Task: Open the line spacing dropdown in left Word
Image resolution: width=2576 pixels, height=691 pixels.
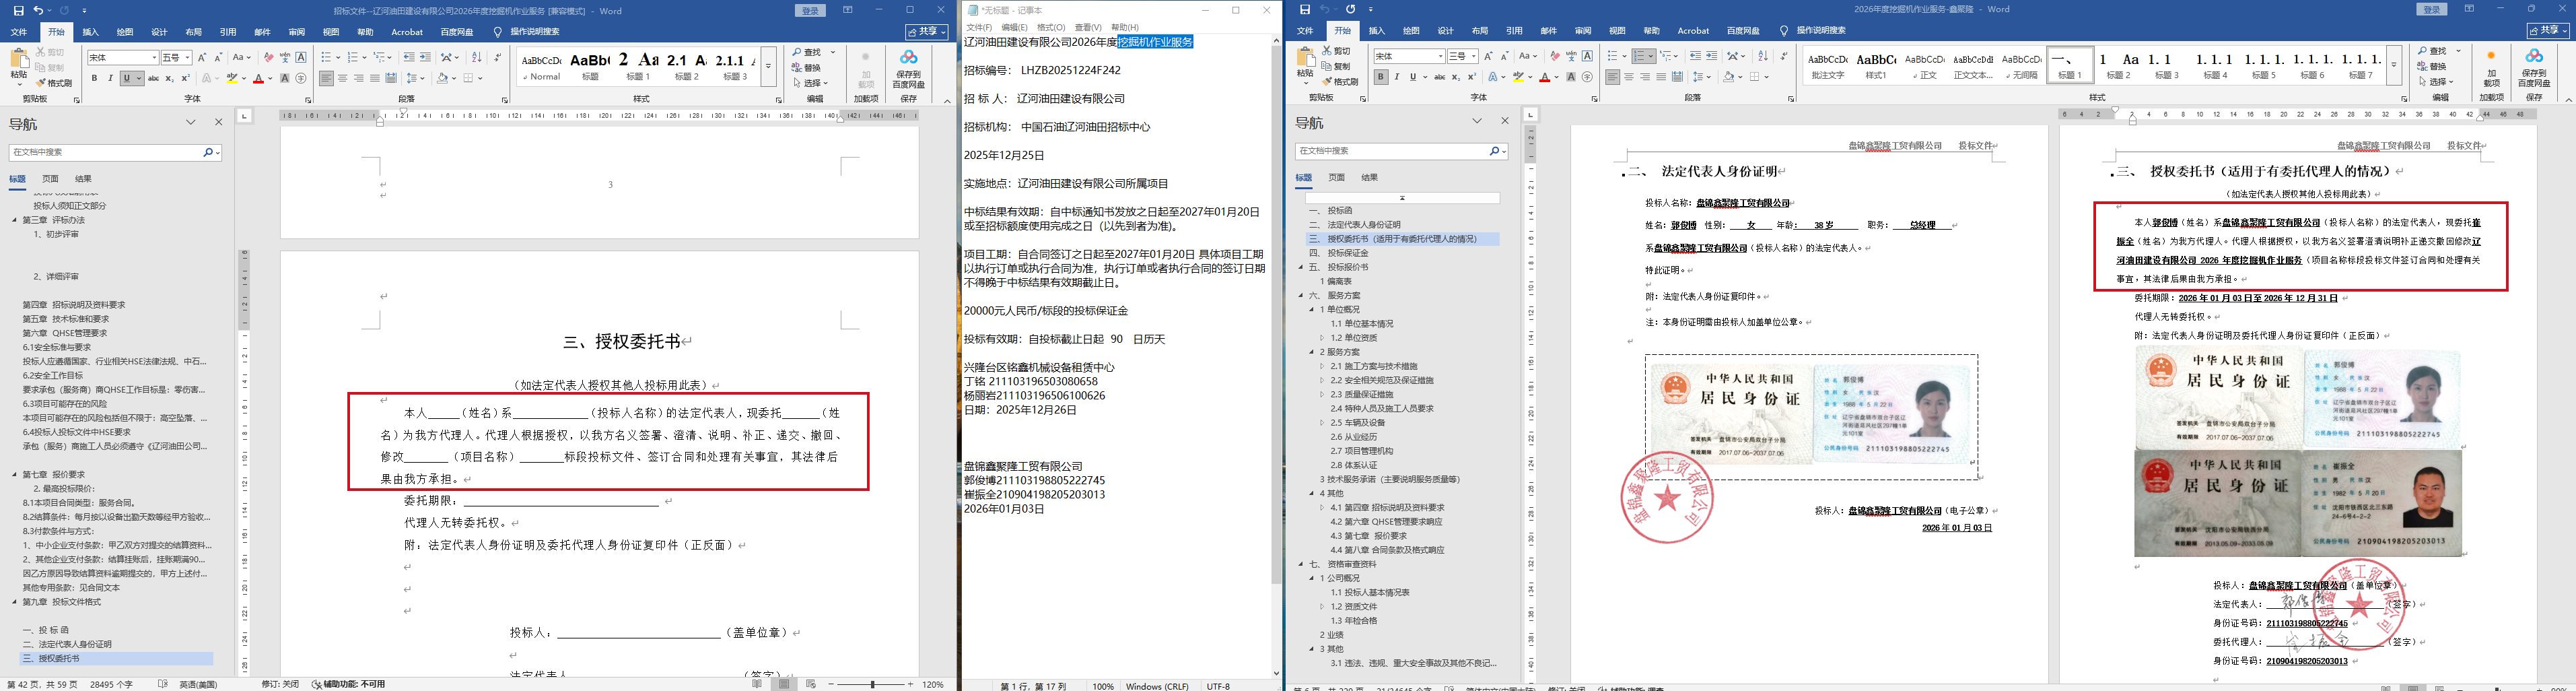Action: pos(416,78)
